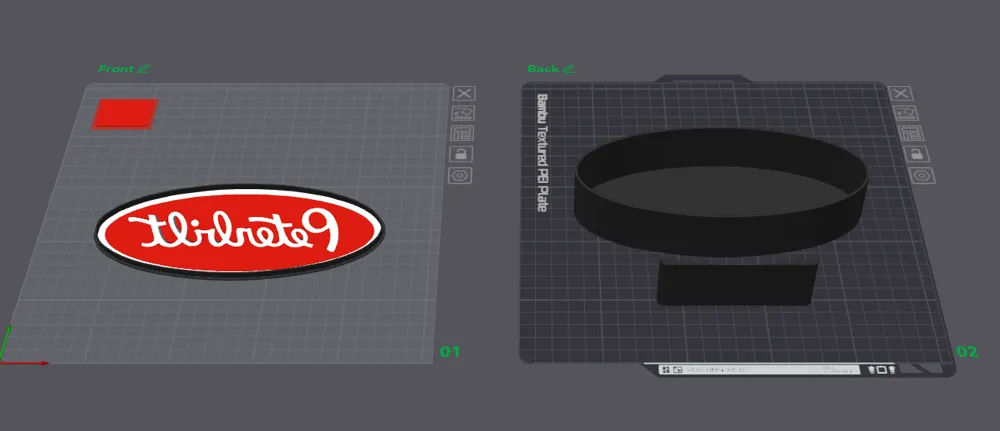Click the "Front" plate name label
The height and width of the screenshot is (431, 1000).
tap(116, 68)
